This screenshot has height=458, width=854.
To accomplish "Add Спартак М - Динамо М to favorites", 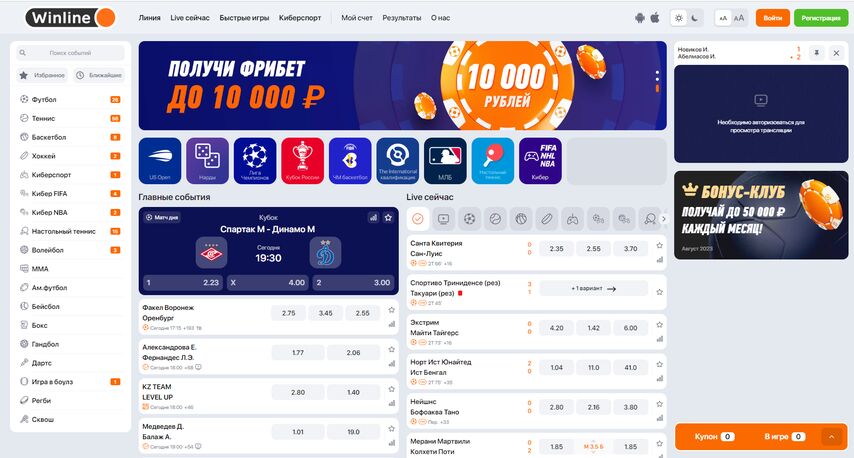I will click(x=388, y=217).
